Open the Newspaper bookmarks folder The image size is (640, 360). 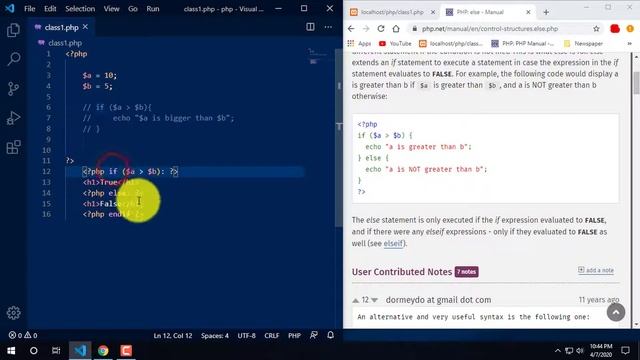point(583,43)
